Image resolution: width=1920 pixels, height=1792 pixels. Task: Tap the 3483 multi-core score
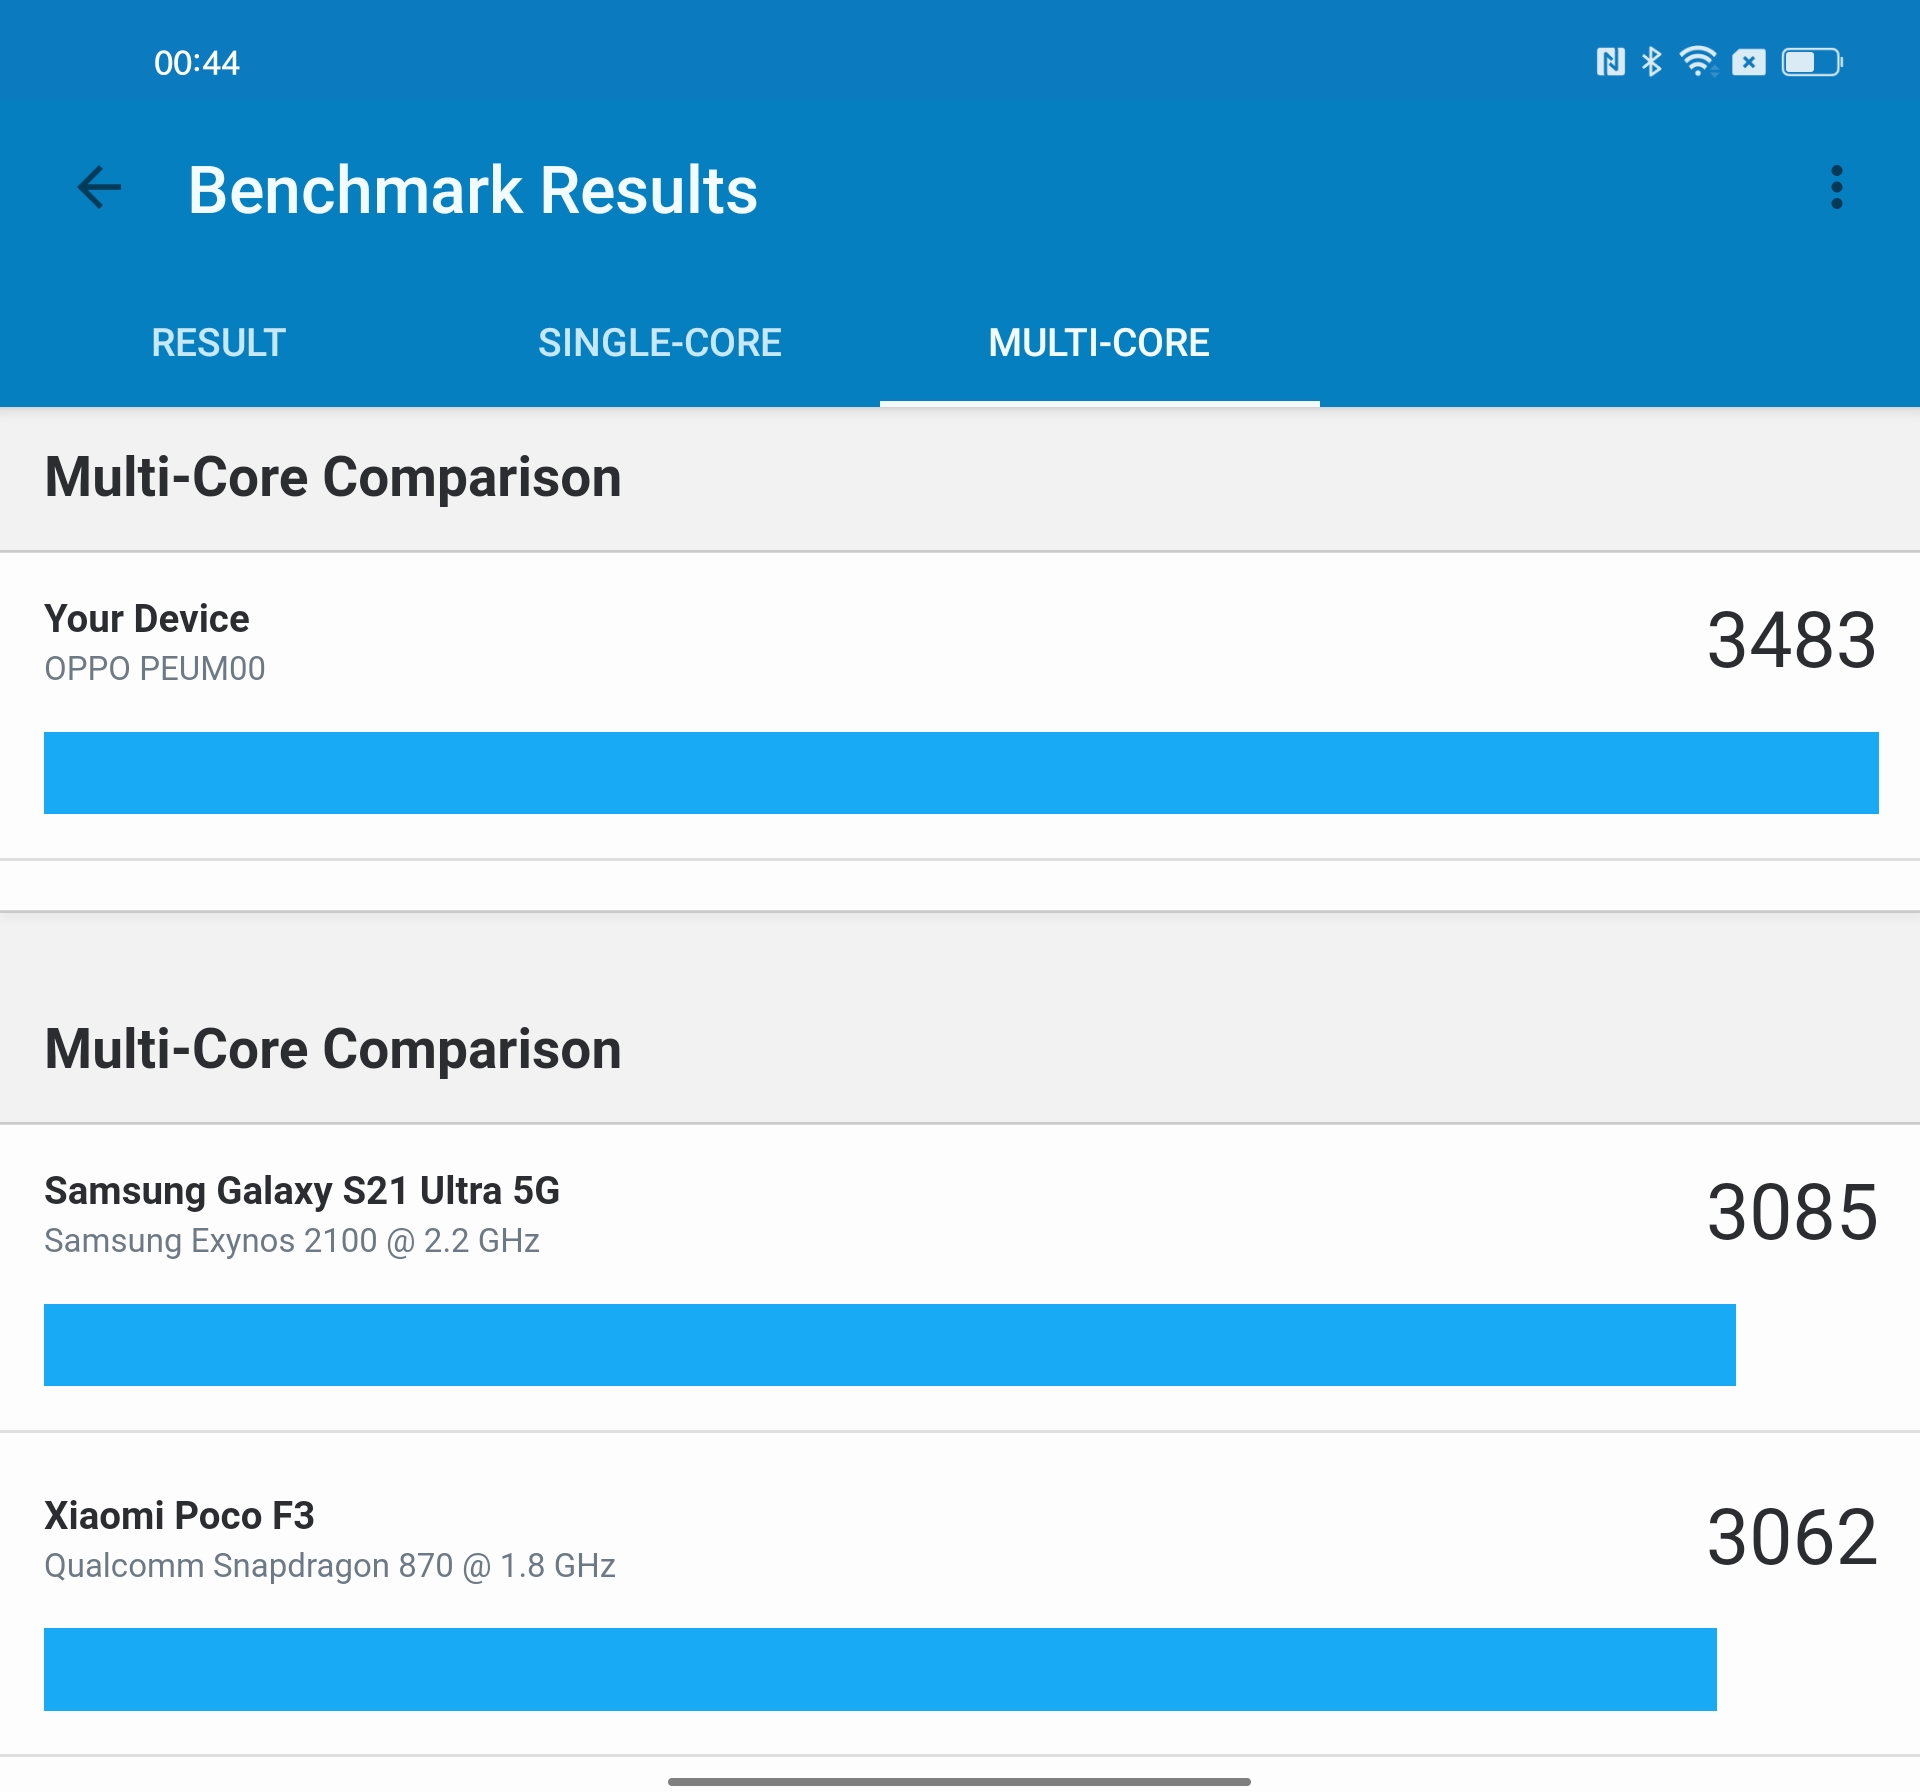(1791, 641)
